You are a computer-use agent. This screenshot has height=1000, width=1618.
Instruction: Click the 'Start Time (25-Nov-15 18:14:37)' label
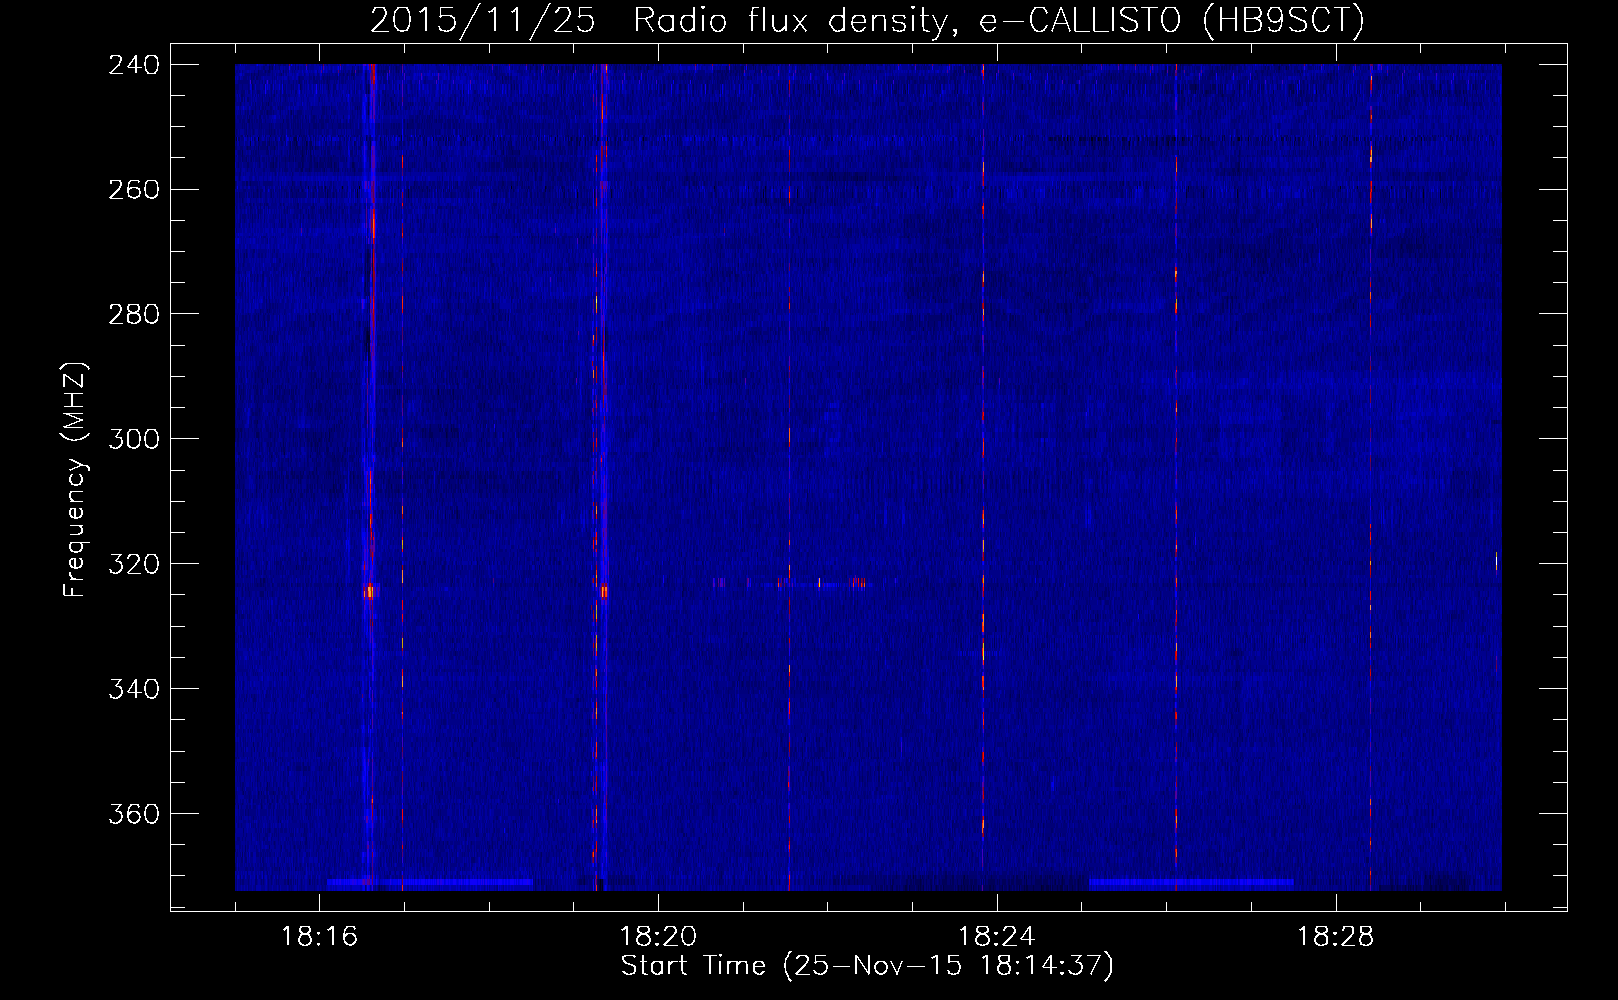867,966
